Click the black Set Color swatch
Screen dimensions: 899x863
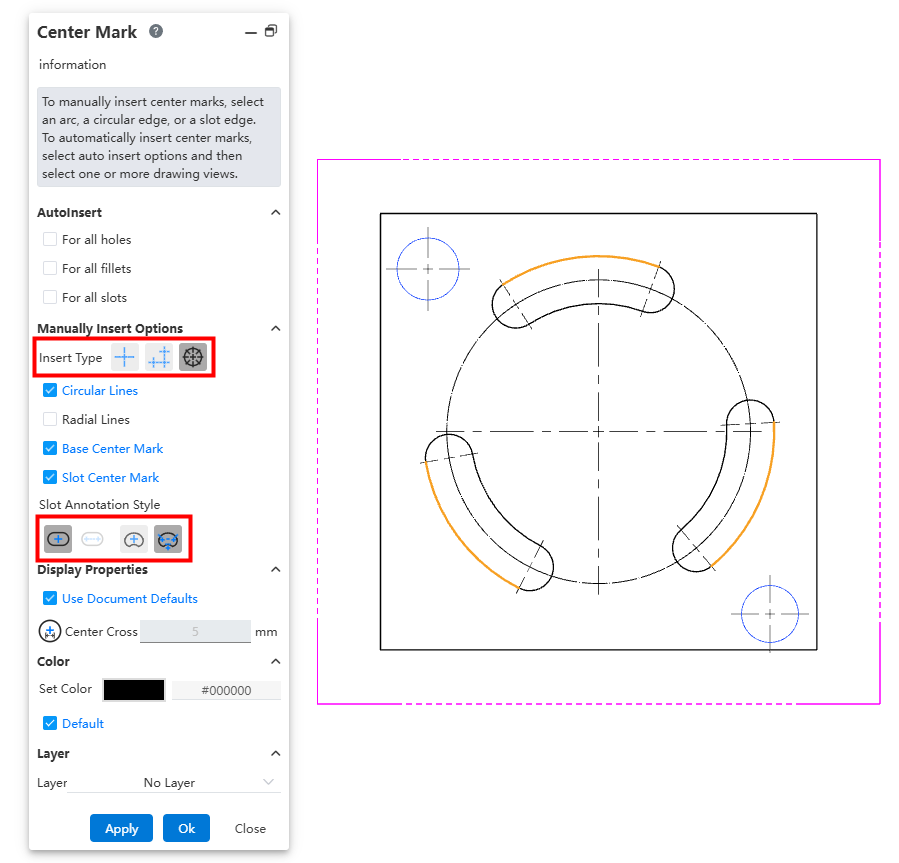(x=134, y=690)
